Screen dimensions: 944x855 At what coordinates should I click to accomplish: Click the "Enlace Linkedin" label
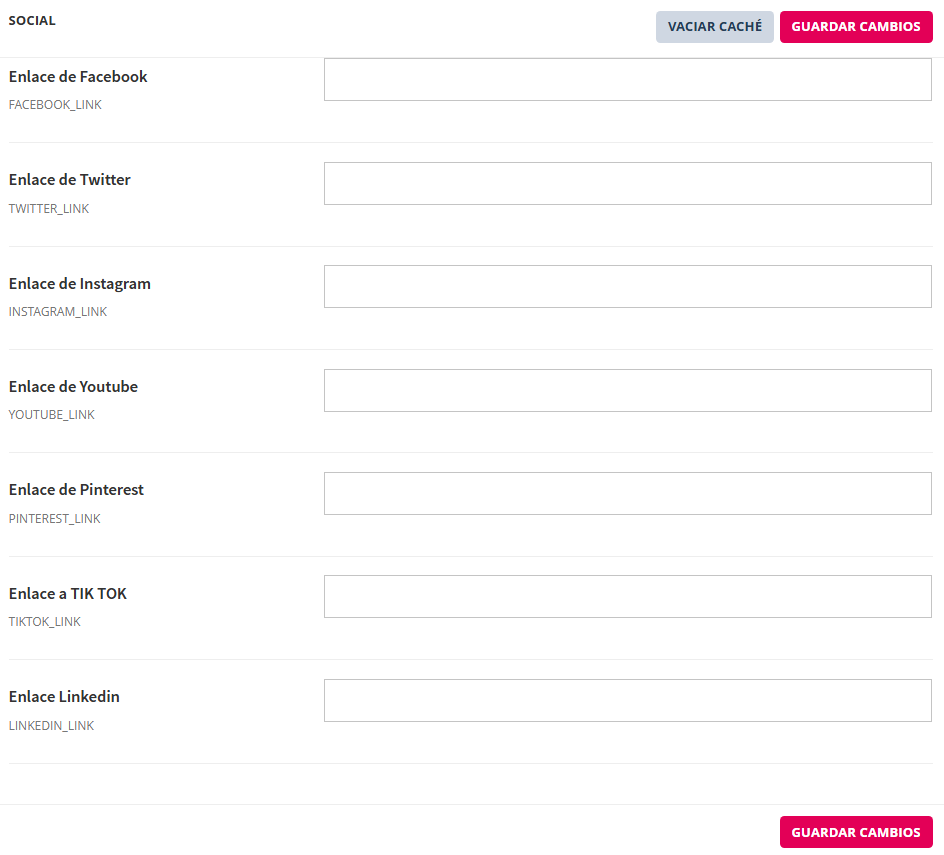tap(64, 697)
